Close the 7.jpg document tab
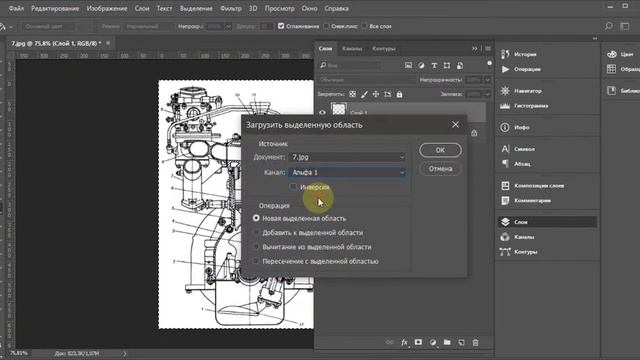The image size is (640, 360). tap(108, 43)
